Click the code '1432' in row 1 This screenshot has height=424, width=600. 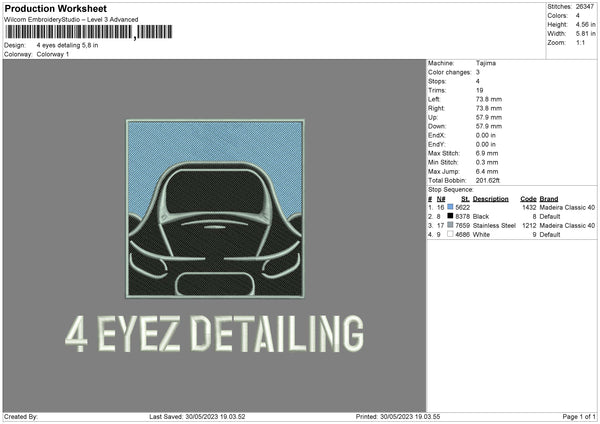pos(529,207)
